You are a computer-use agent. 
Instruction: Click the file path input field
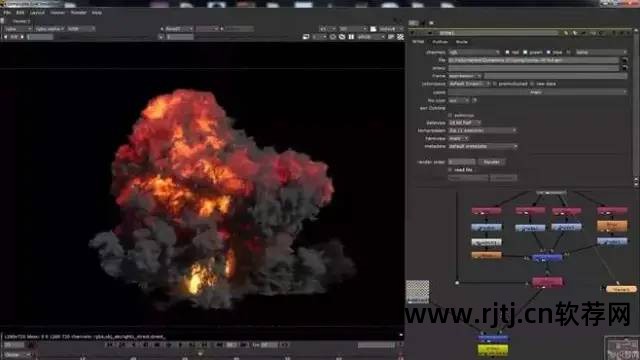[533, 60]
